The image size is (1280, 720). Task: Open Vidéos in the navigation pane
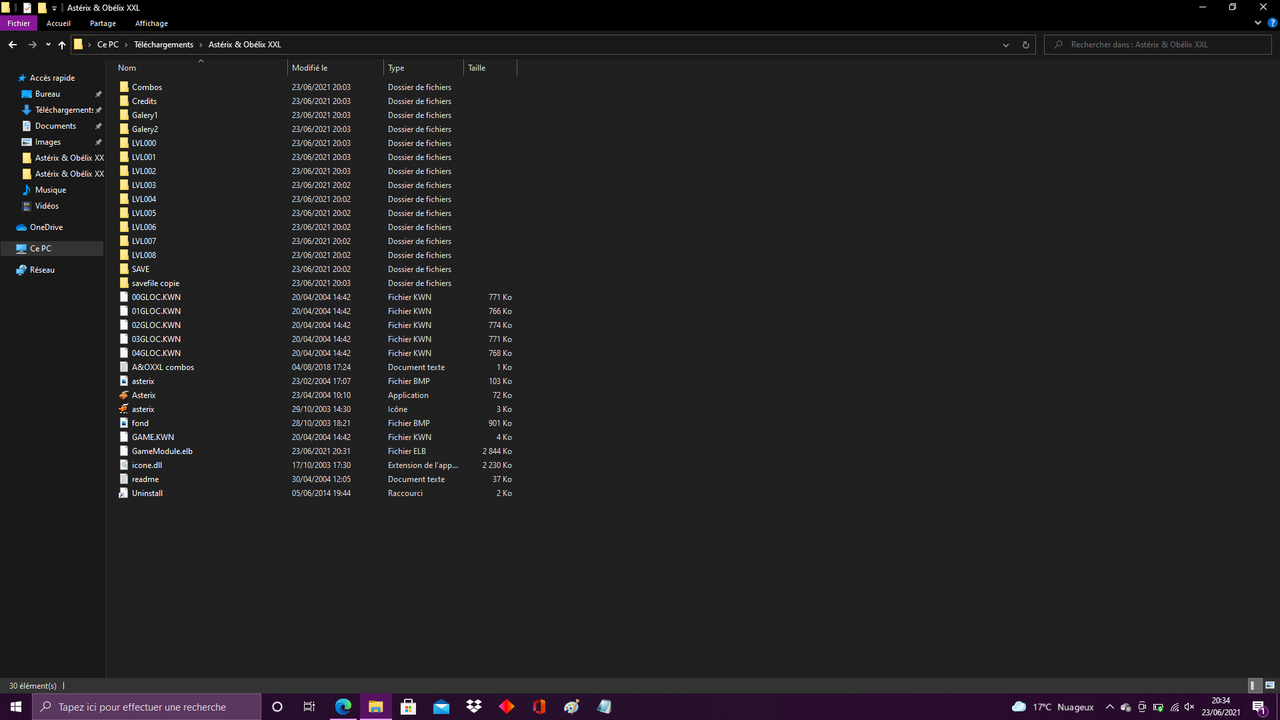(x=47, y=206)
